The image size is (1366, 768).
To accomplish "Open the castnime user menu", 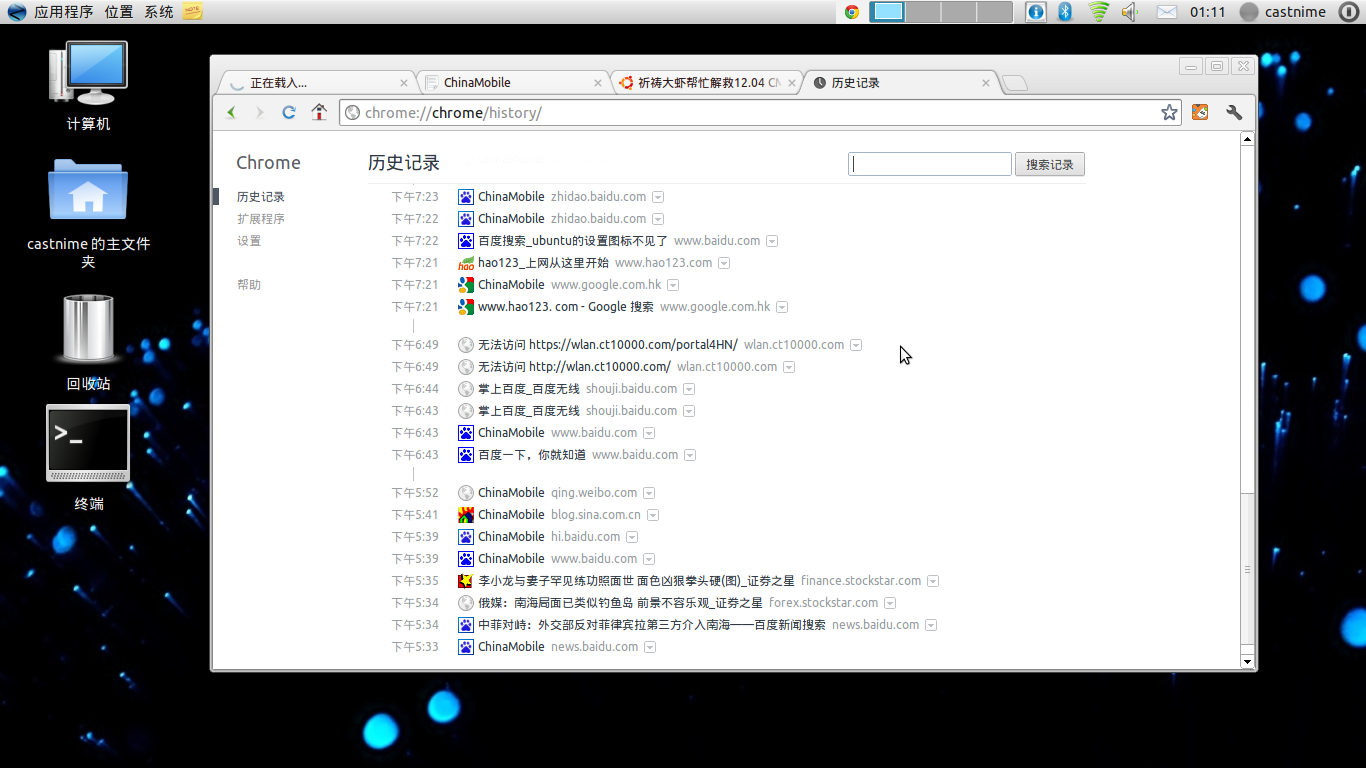I will click(1283, 12).
